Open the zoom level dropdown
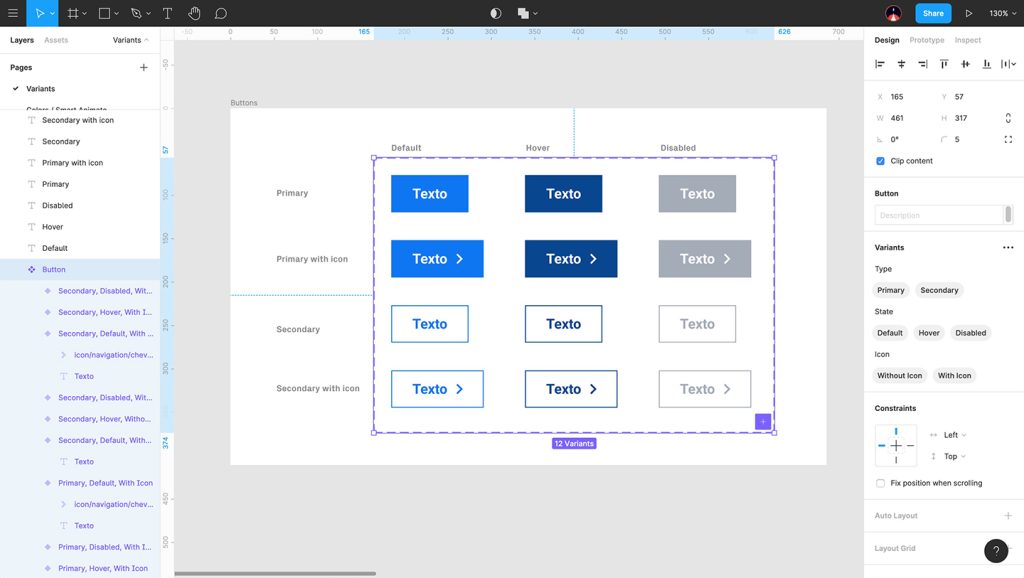The height and width of the screenshot is (578, 1024). coord(1001,13)
